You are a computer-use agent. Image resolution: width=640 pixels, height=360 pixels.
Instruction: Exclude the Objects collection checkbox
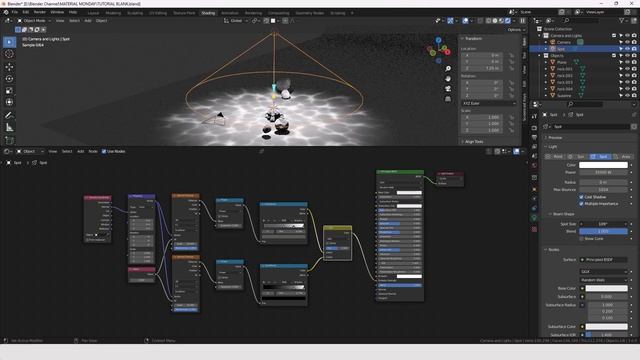click(x=614, y=56)
